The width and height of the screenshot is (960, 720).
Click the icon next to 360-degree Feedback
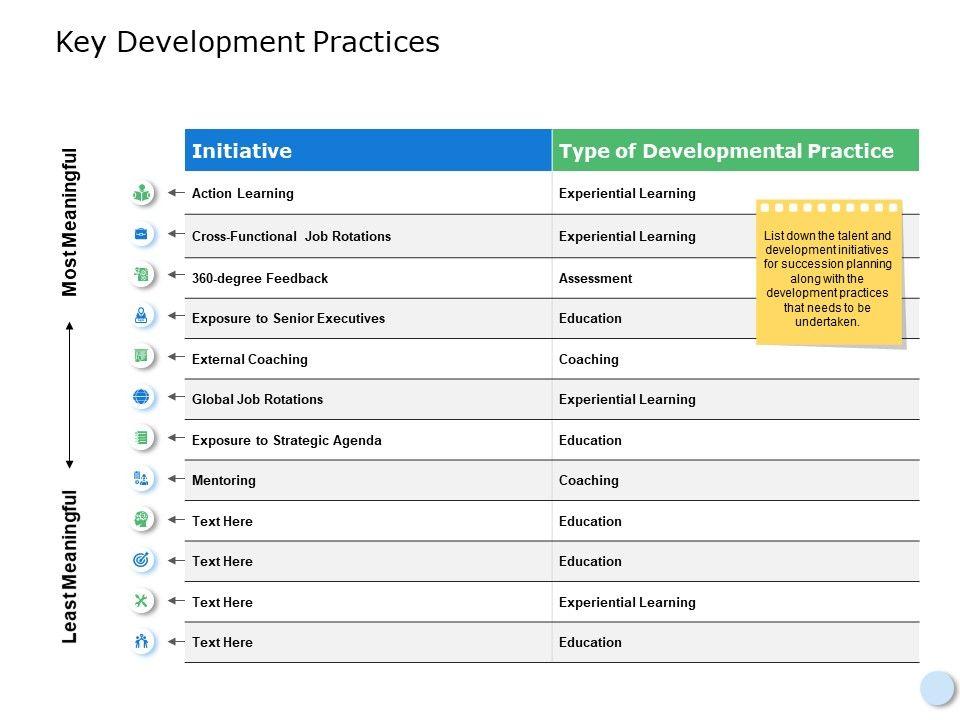point(142,275)
